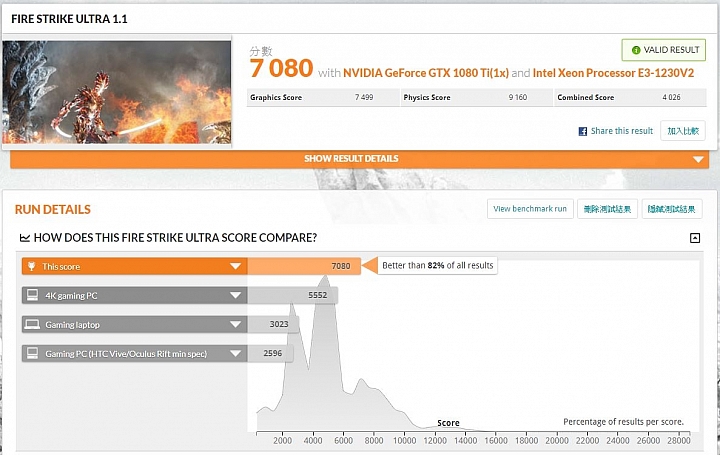The width and height of the screenshot is (720, 455).
Task: Click the Valid Result badge
Action: 664,50
